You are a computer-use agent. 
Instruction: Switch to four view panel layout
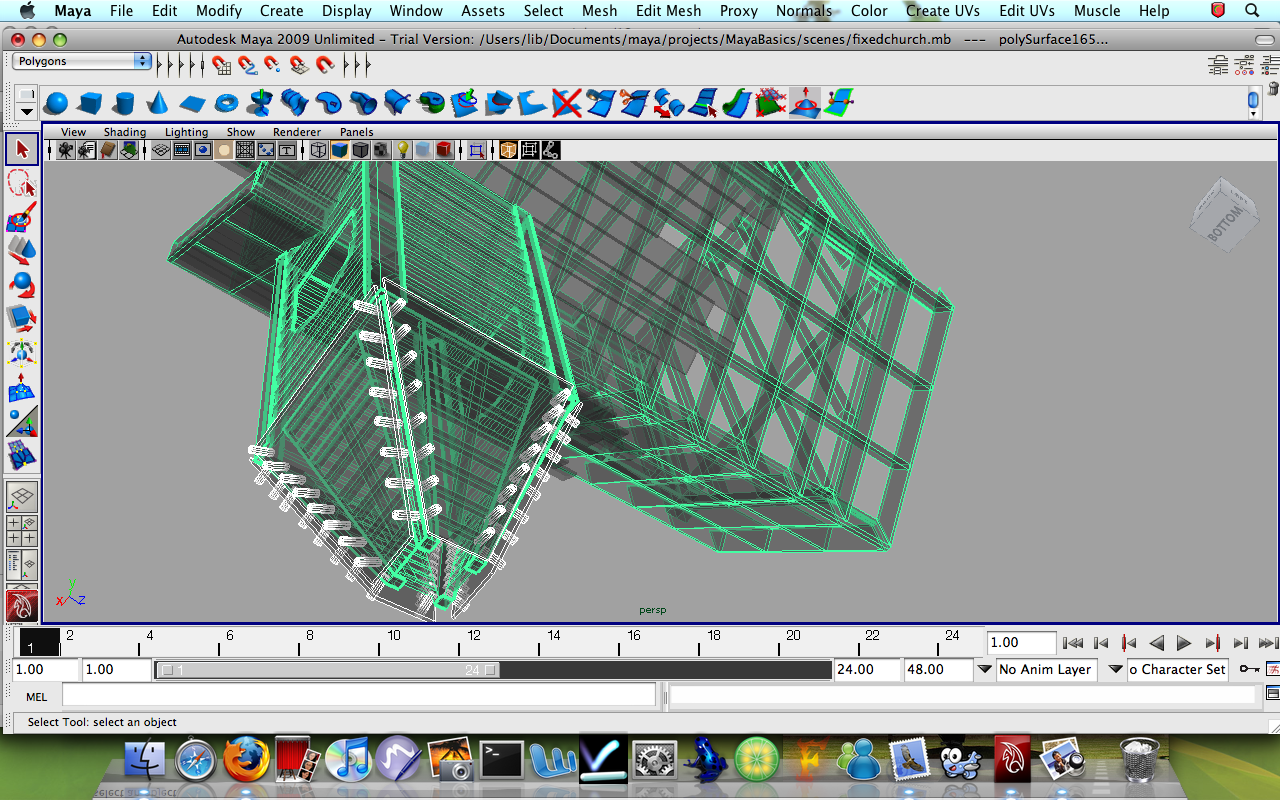click(x=22, y=531)
